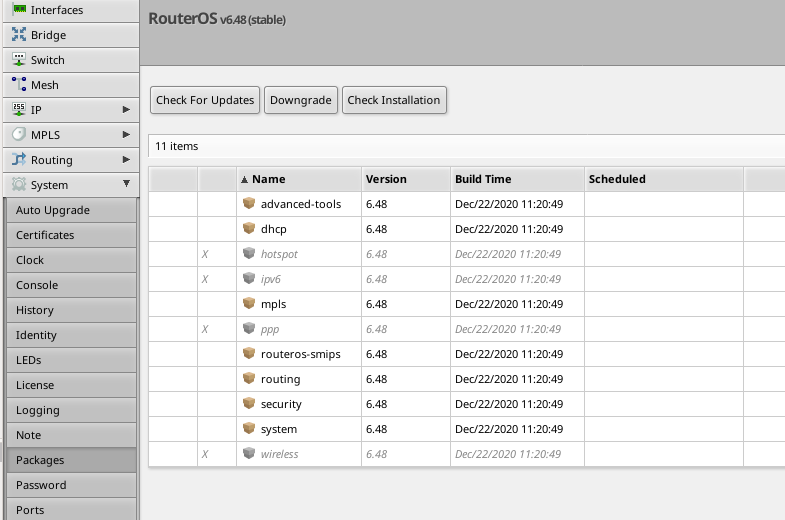Click the disabled ppp package icon
The height and width of the screenshot is (520, 785).
[249, 328]
